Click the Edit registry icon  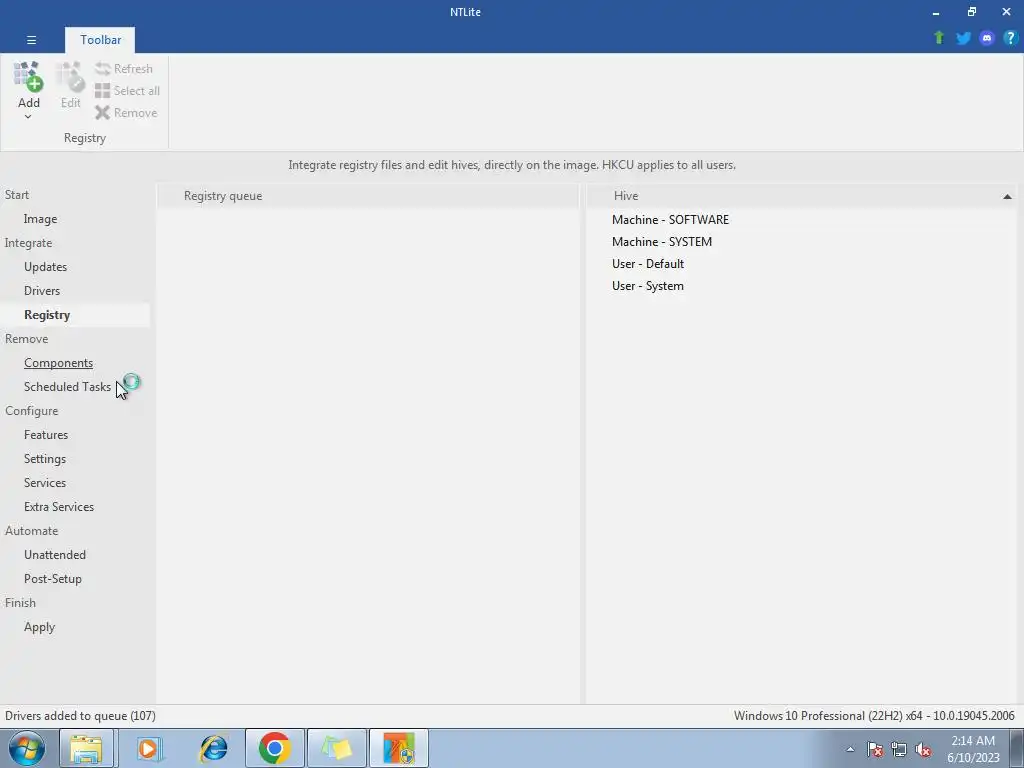pyautogui.click(x=70, y=77)
